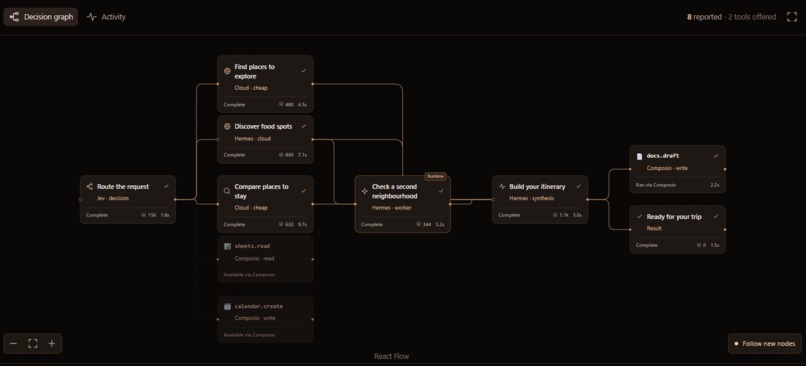The height and width of the screenshot is (366, 806).
Task: Click the token count icon on Route the request
Action: pos(143,215)
